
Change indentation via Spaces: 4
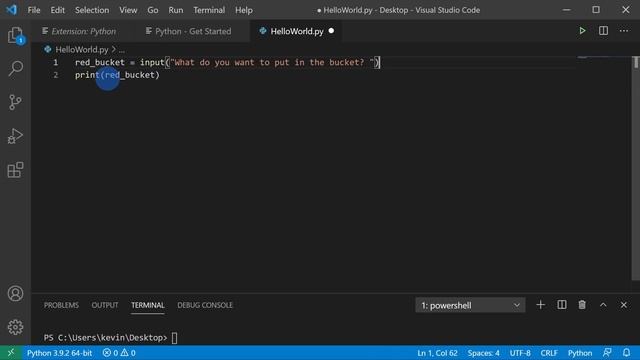(x=484, y=353)
